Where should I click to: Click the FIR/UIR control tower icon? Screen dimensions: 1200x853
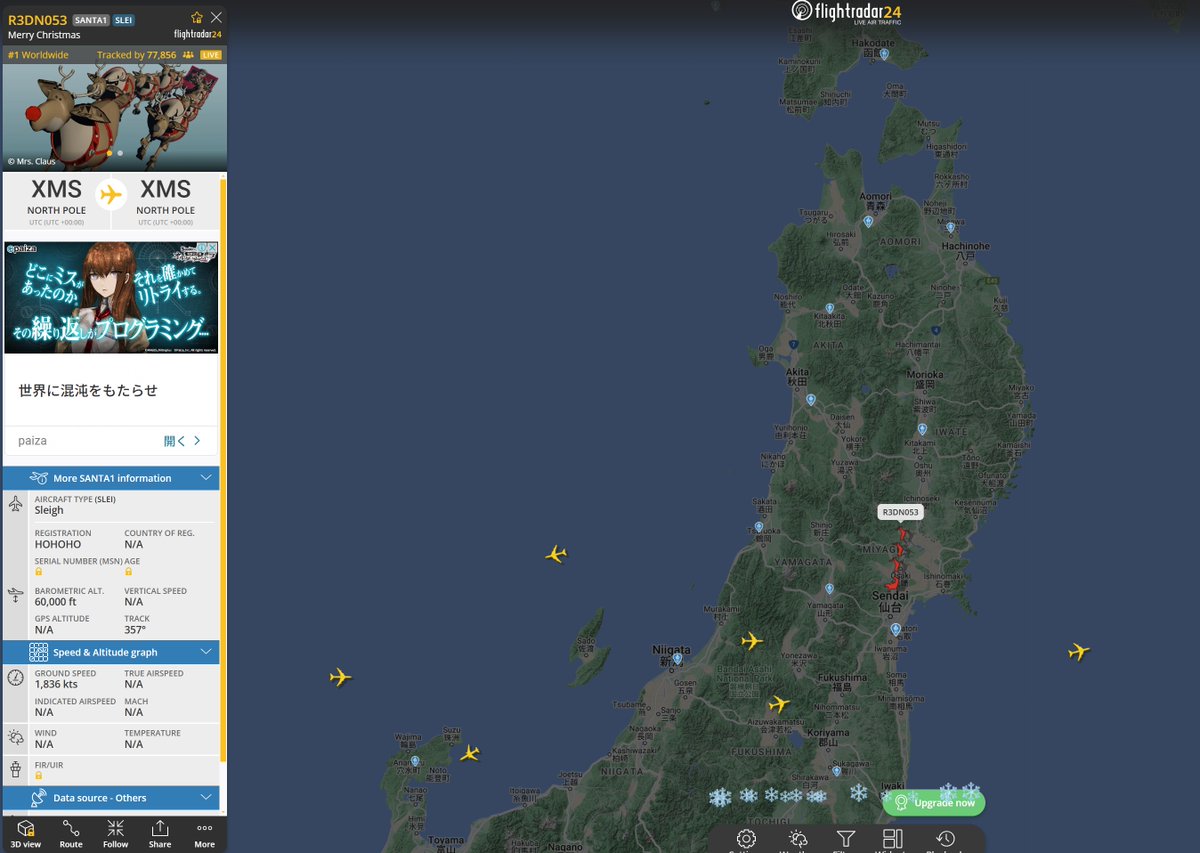pyautogui.click(x=15, y=769)
